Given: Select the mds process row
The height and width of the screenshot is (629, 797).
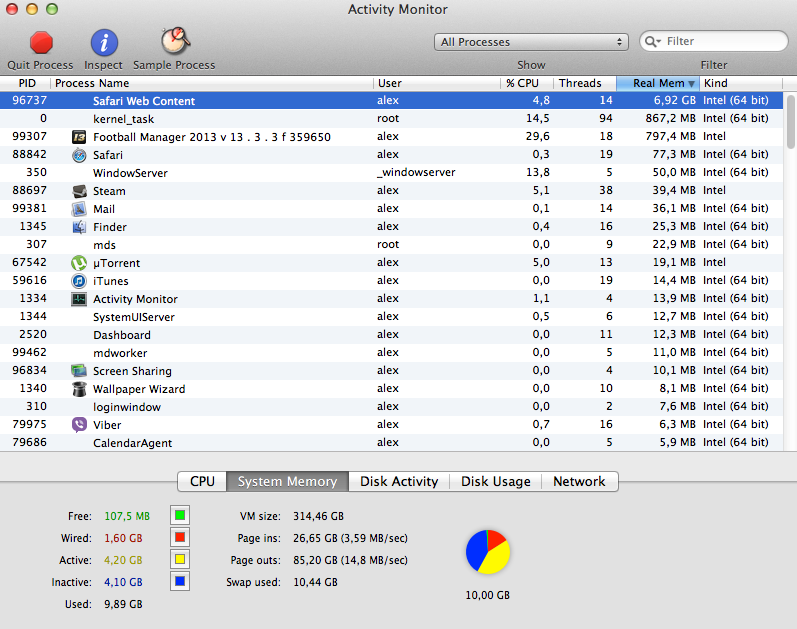Looking at the screenshot, I should point(391,245).
